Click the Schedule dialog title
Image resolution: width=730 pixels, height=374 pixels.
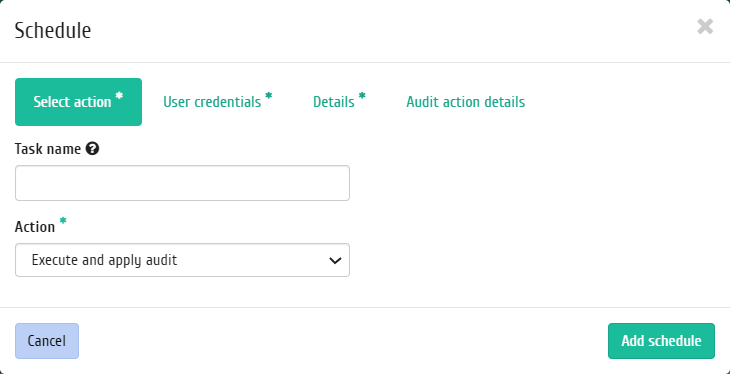53,30
